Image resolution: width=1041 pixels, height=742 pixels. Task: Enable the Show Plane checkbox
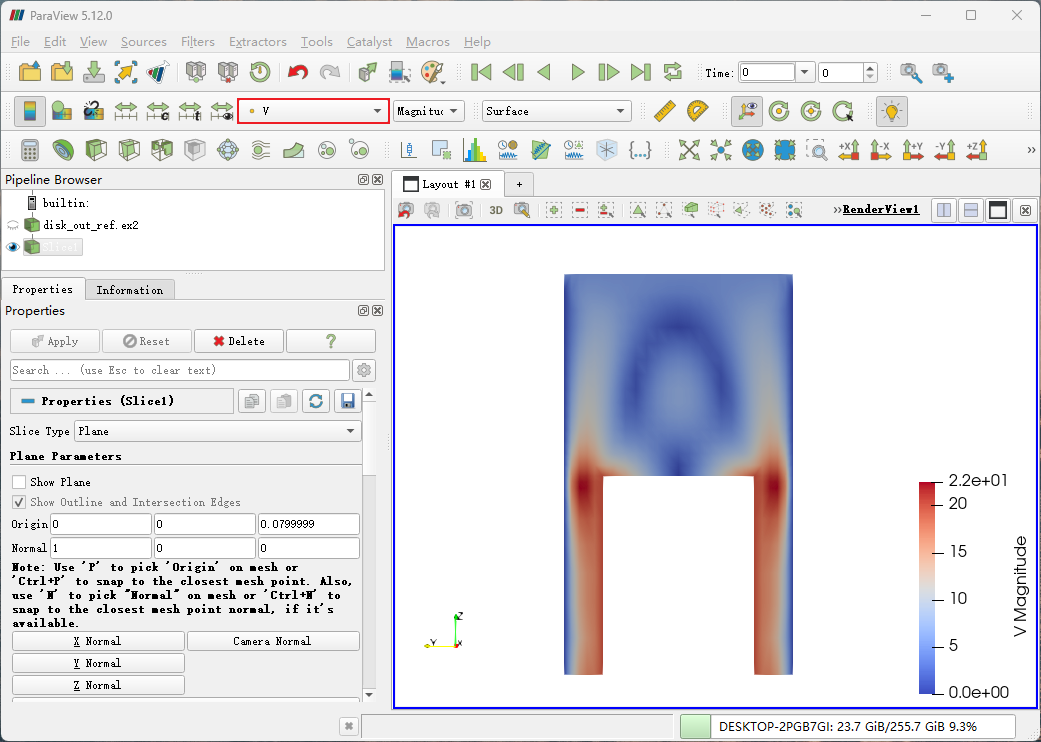(x=19, y=482)
